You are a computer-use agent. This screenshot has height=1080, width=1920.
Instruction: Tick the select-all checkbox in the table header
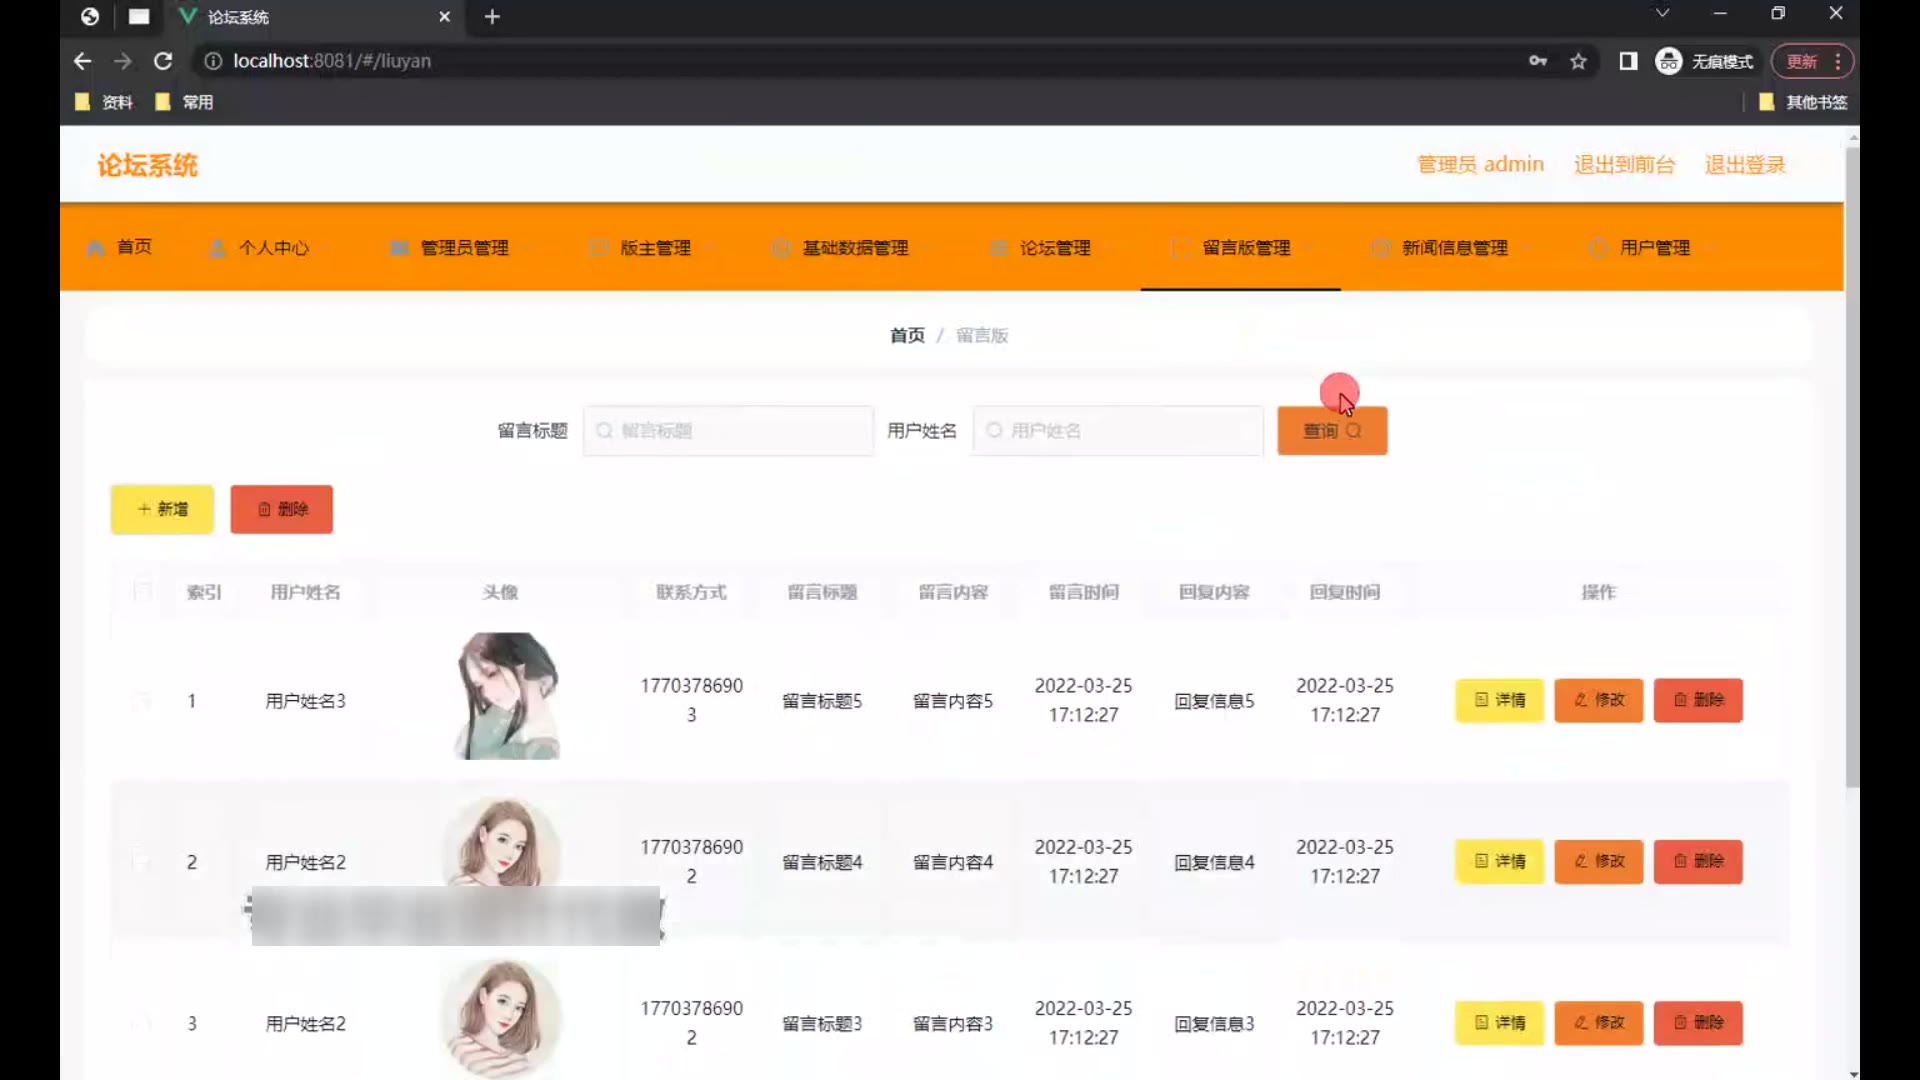(x=143, y=592)
